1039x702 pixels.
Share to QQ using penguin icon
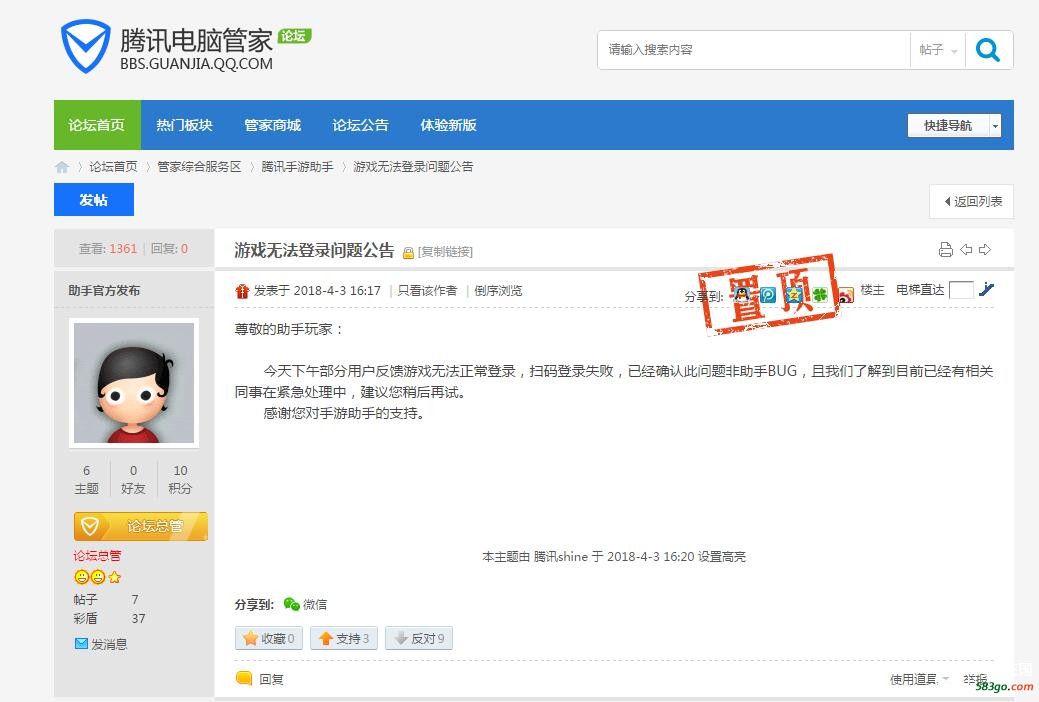[741, 294]
